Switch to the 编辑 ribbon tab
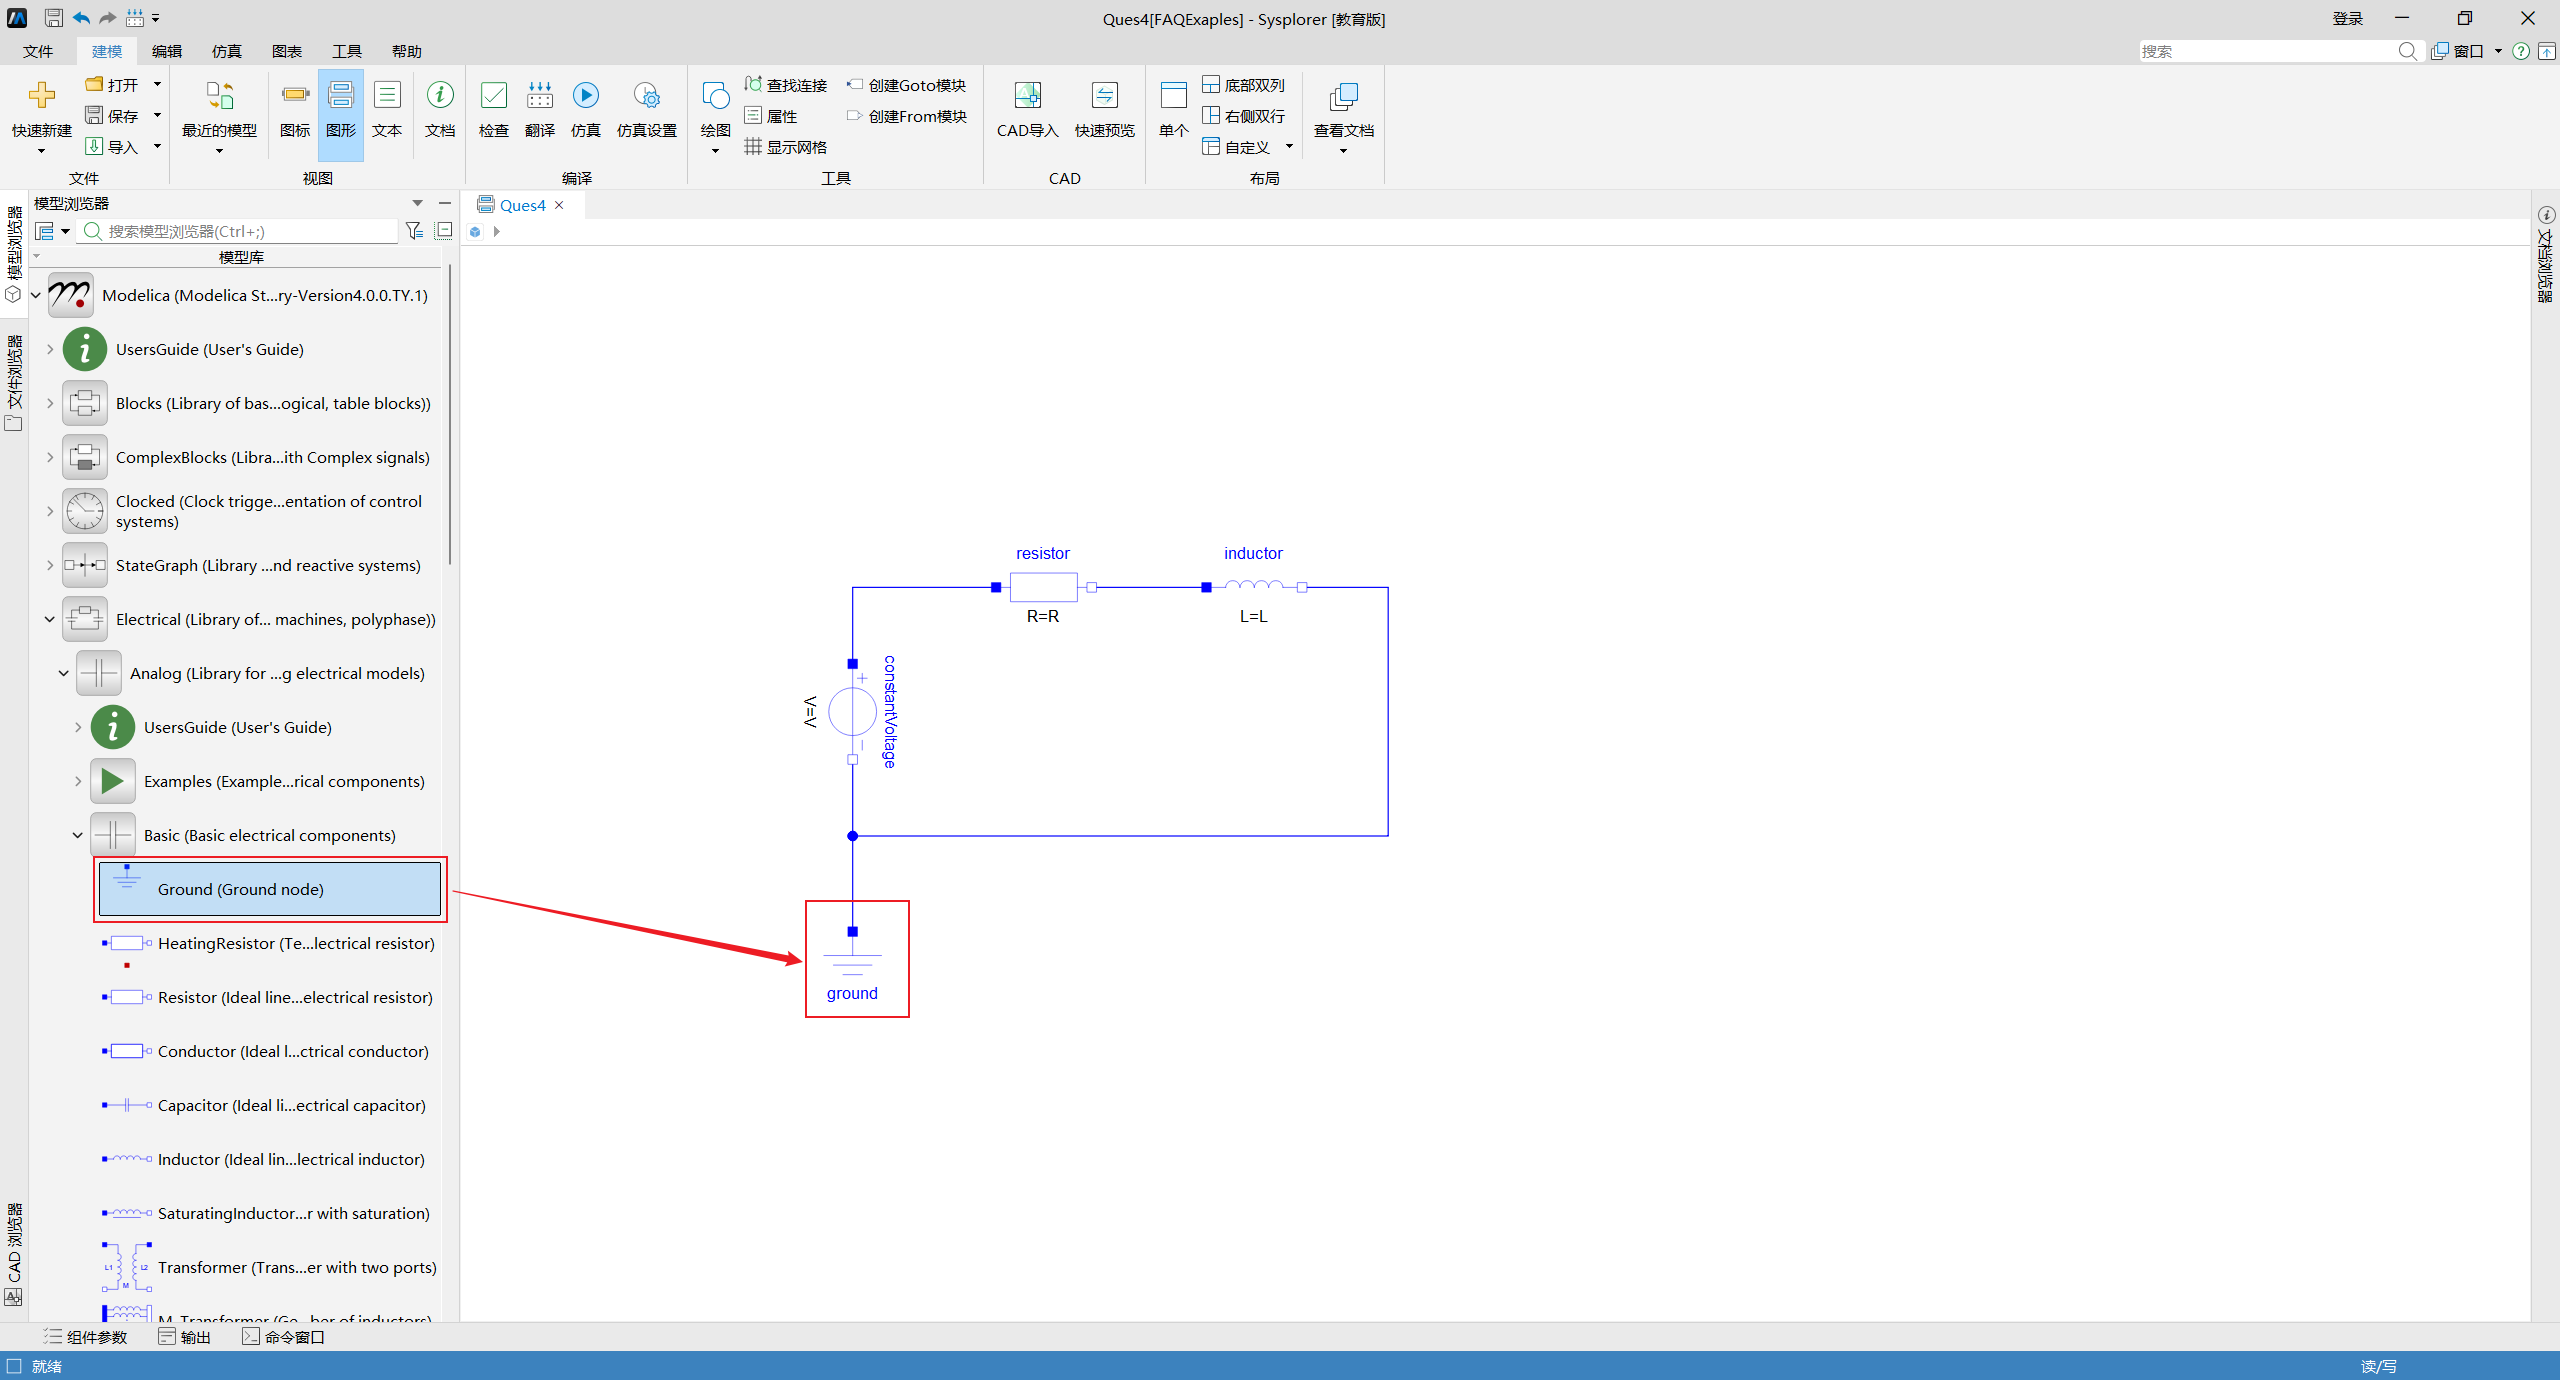This screenshot has height=1380, width=2560. (167, 51)
